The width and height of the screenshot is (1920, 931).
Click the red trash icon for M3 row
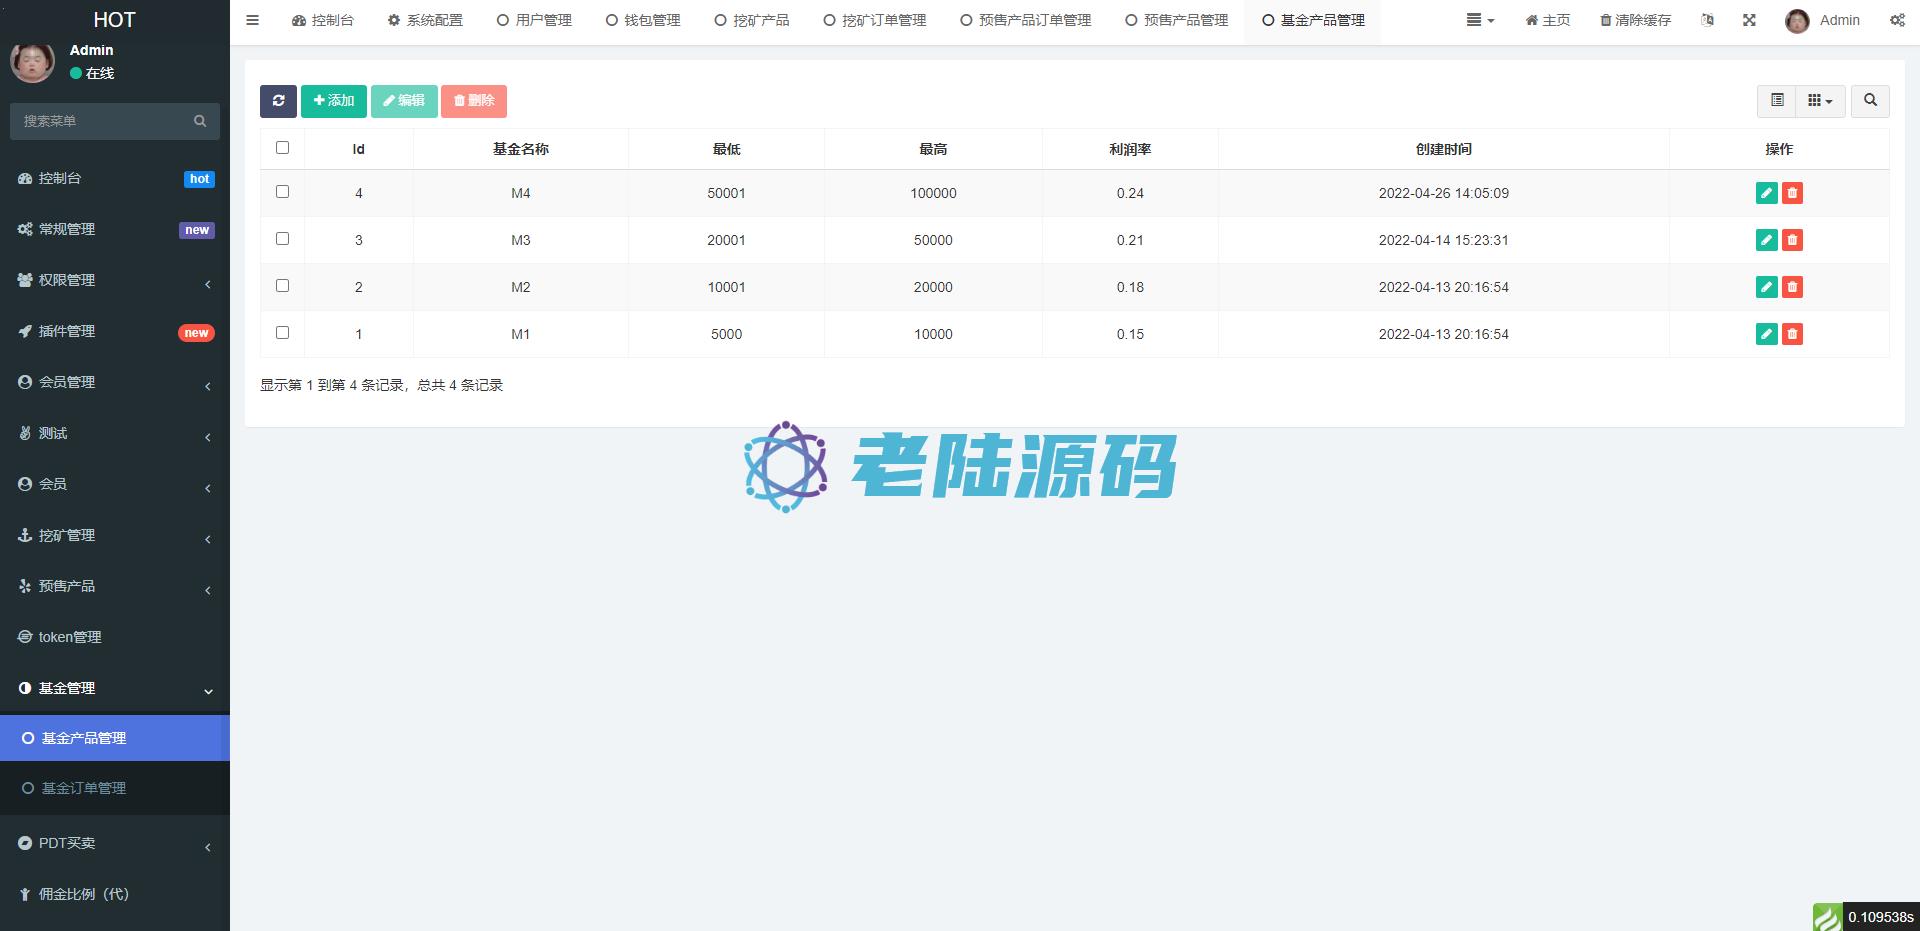tap(1792, 240)
